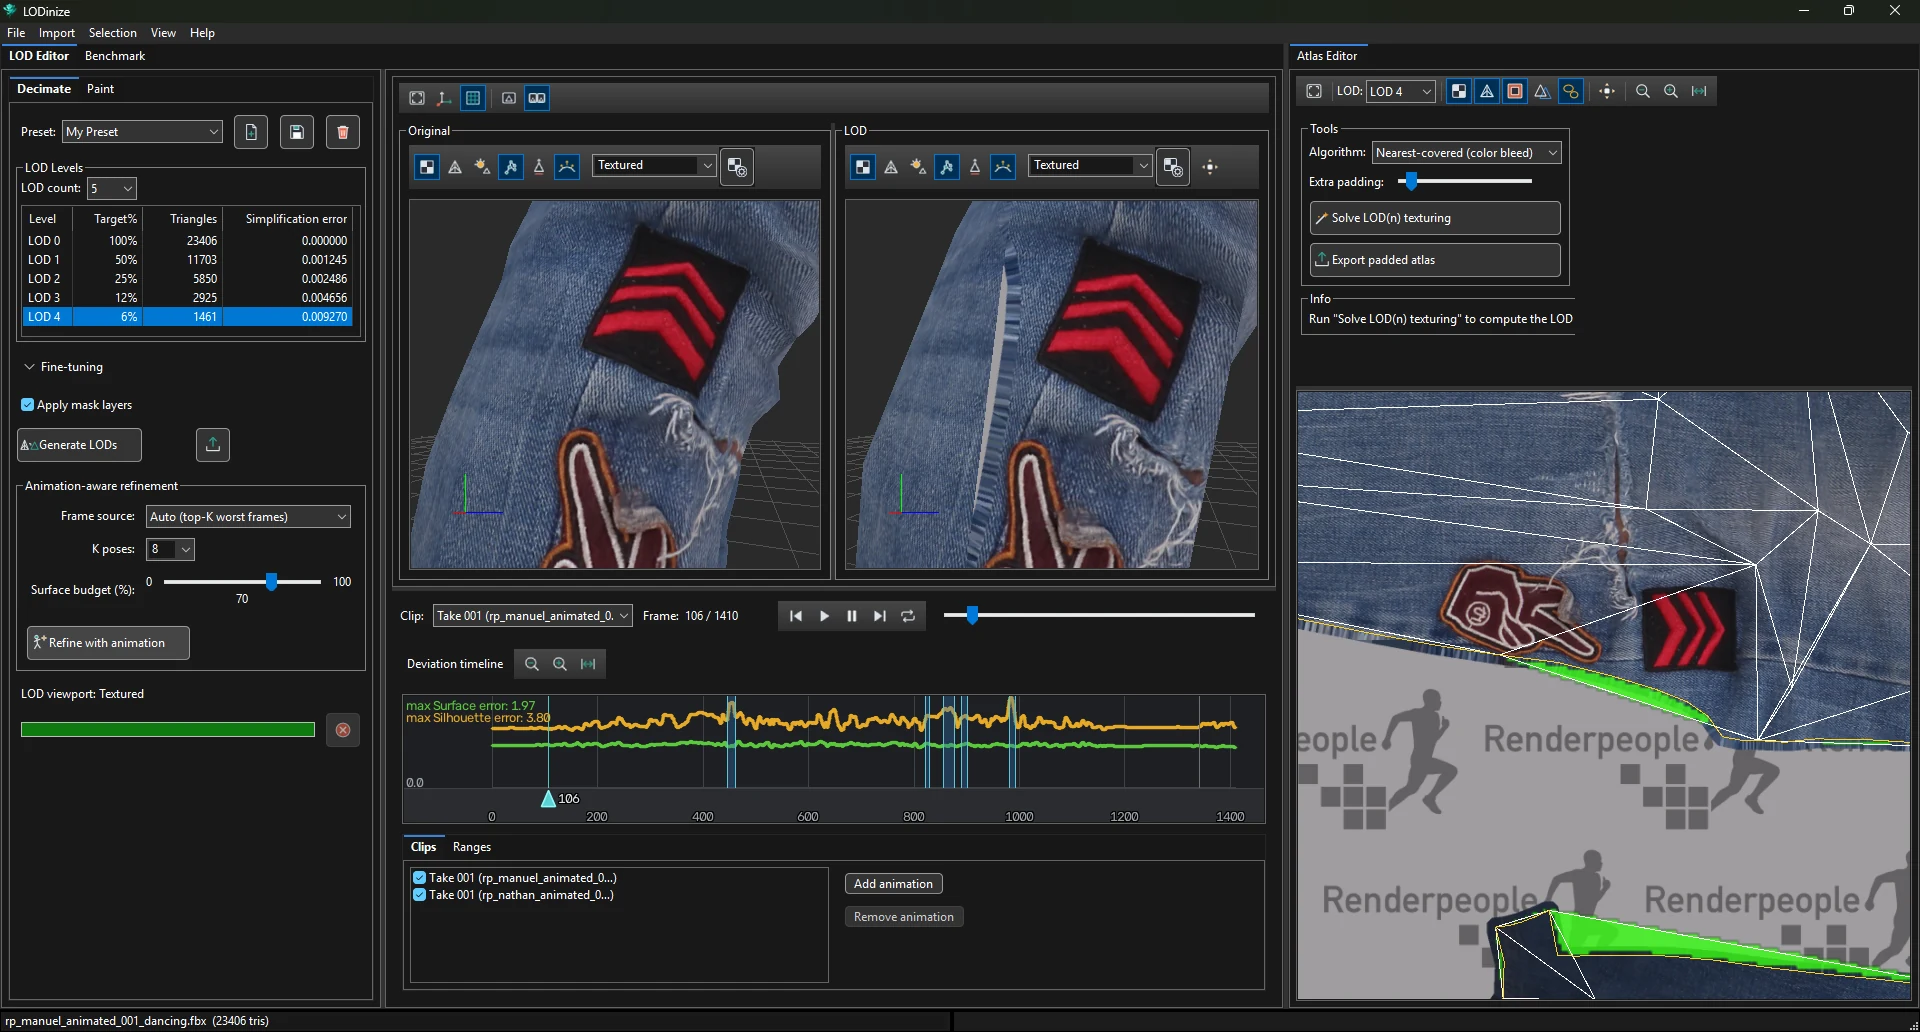Screen dimensions: 1920x1032
Task: Cancel progress with the red X button
Action: [x=343, y=730]
